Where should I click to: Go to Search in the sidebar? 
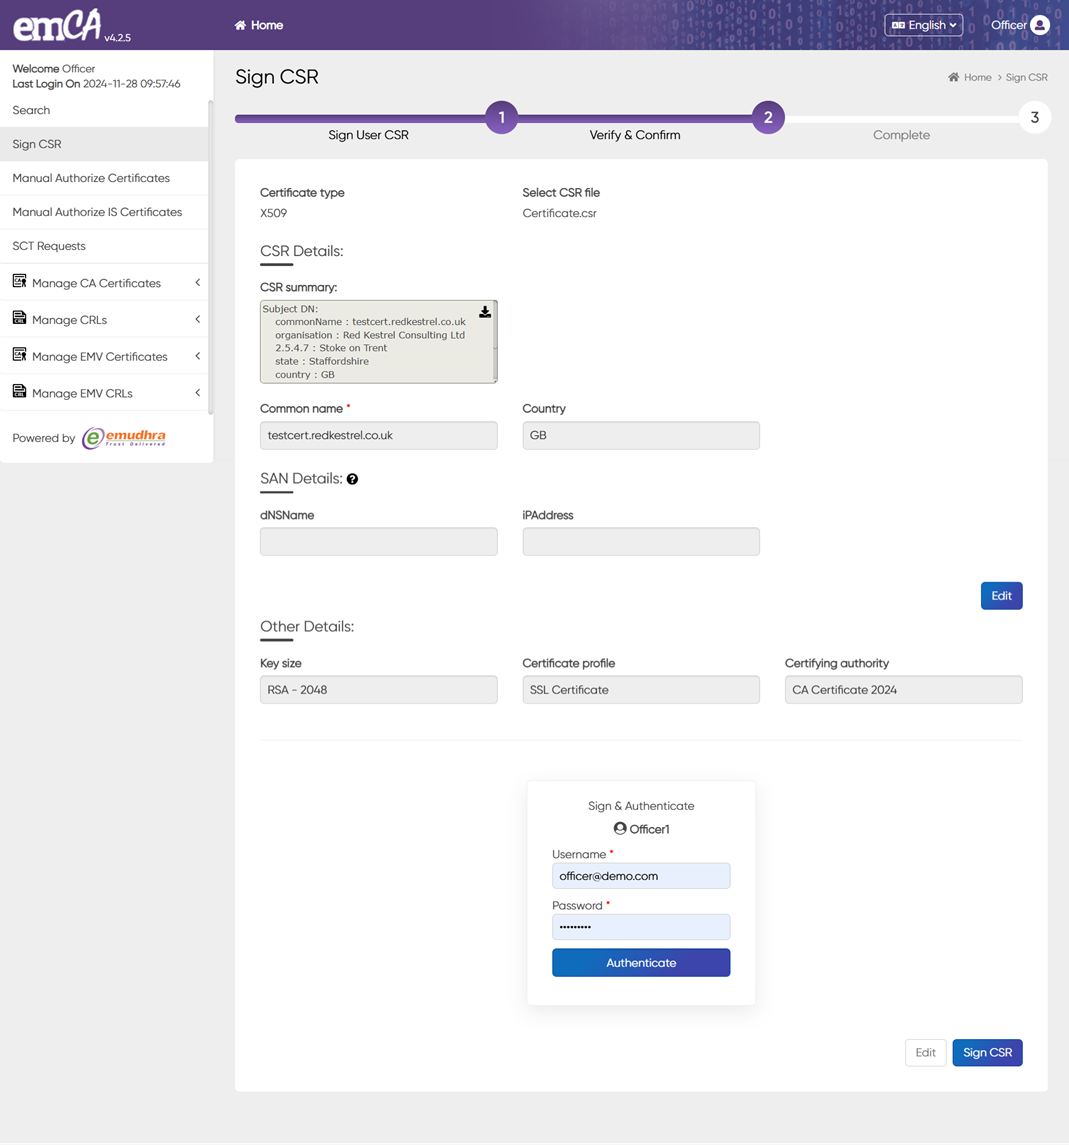pos(31,110)
